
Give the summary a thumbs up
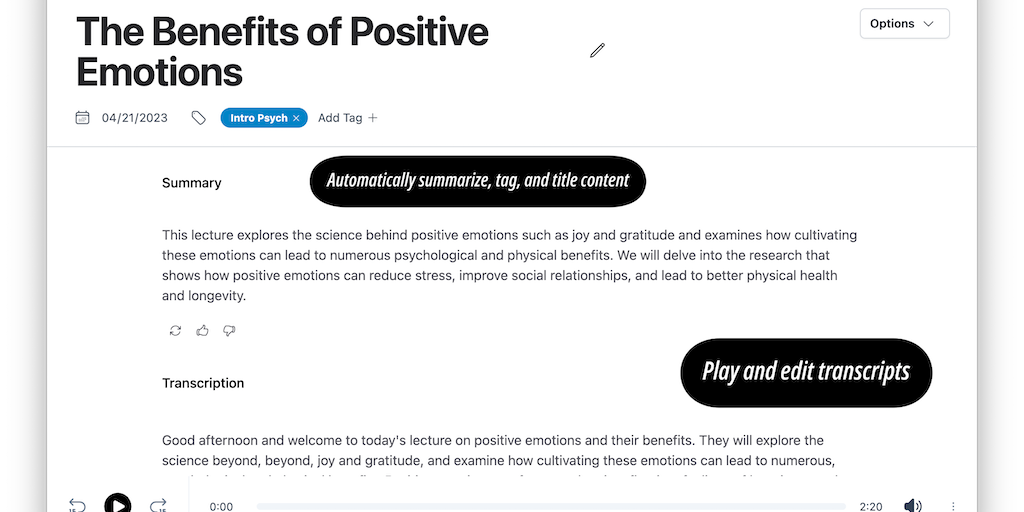pos(203,330)
